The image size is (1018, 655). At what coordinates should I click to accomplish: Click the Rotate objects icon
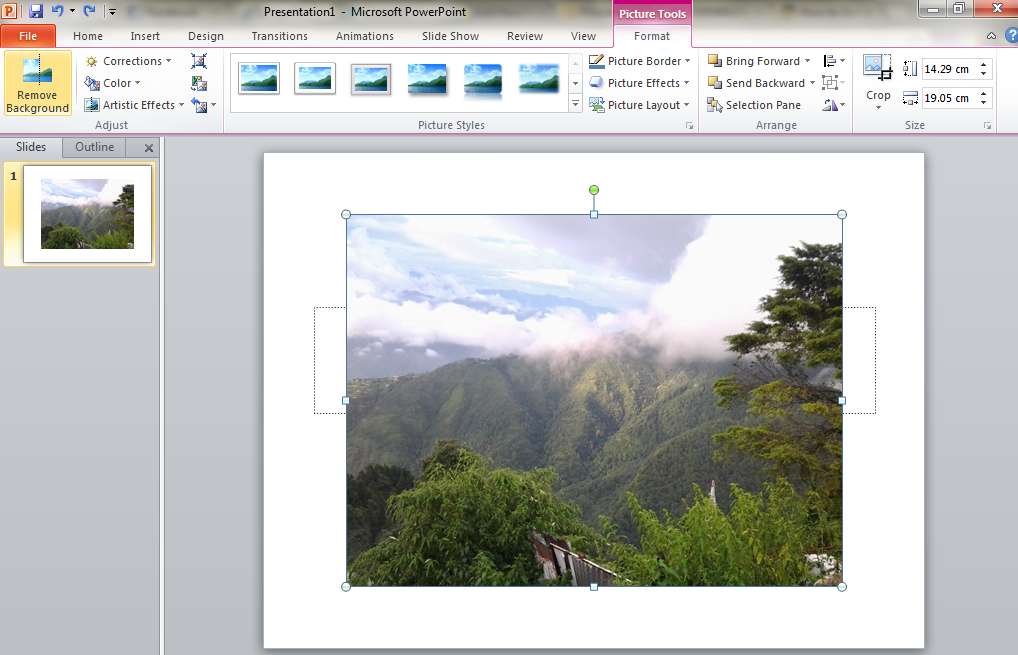[834, 105]
